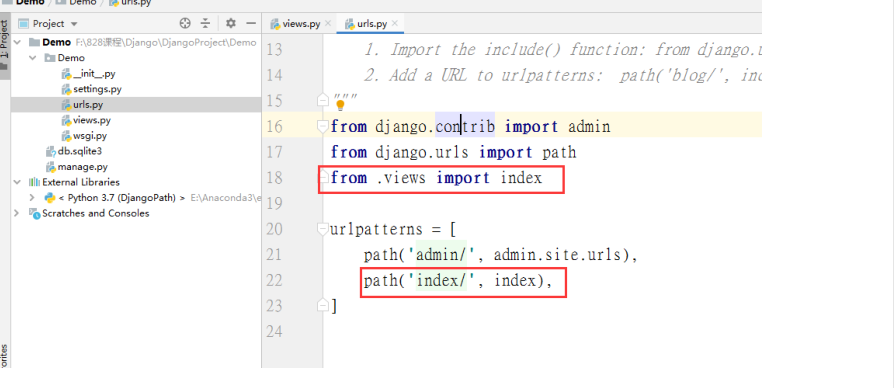The image size is (894, 388).
Task: Select views.py in project tree
Action: (x=86, y=120)
